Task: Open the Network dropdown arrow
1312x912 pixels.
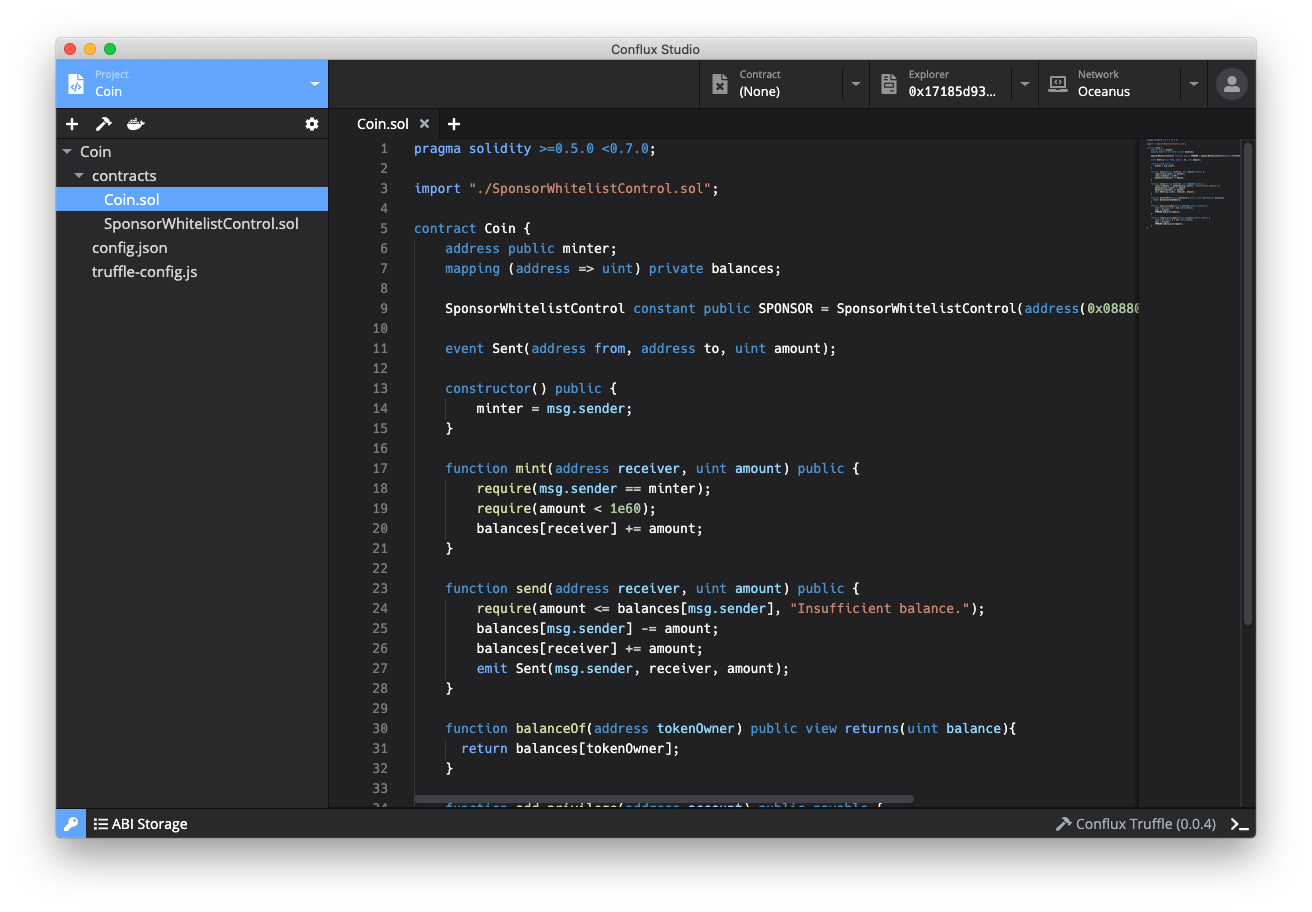Action: tap(1194, 84)
